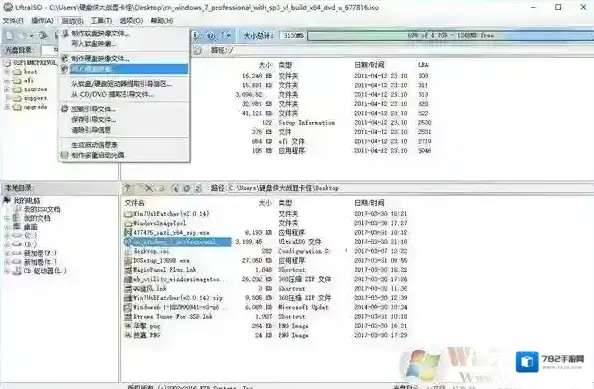The image size is (594, 389).
Task: Choose 制作多重启动光碟 menu entry
Action: click(x=124, y=155)
